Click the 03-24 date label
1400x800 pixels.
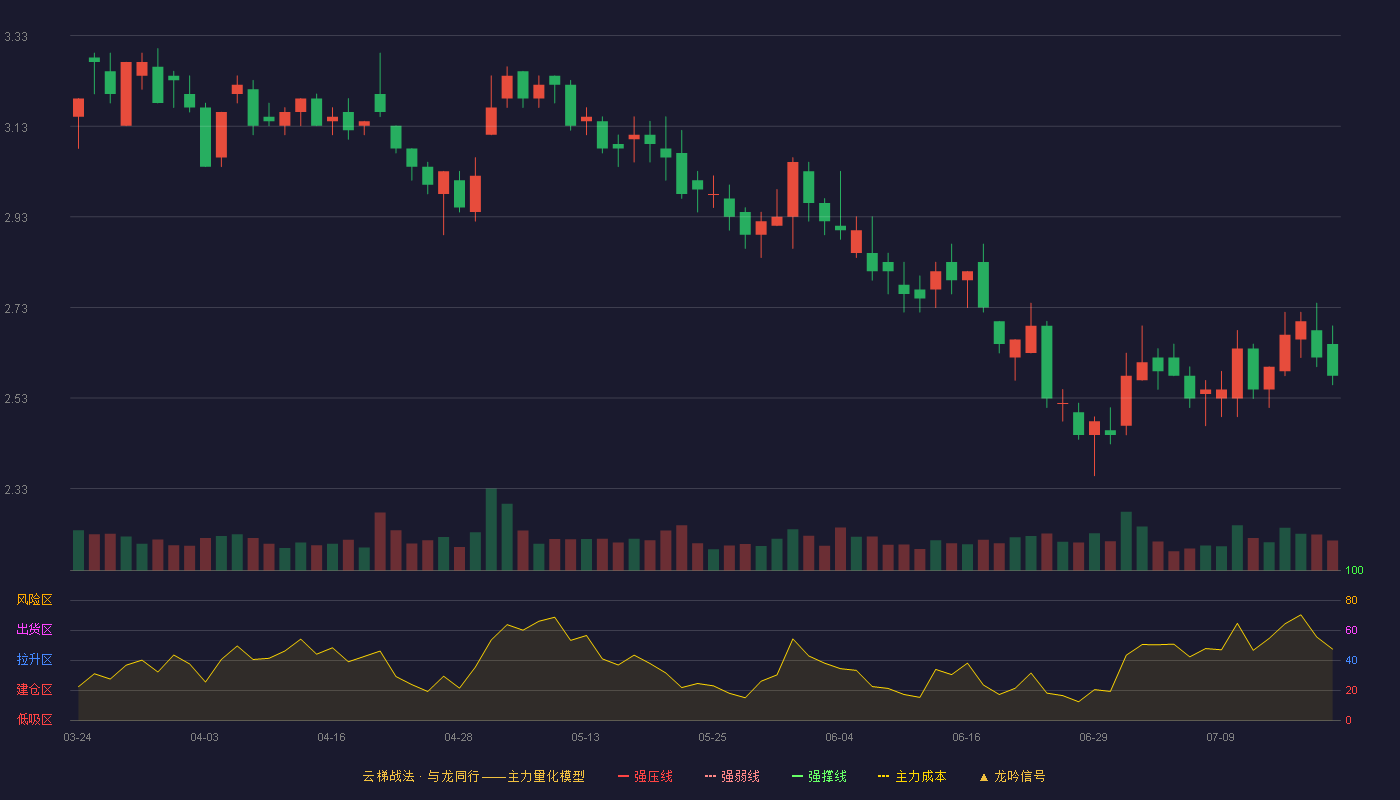[78, 737]
